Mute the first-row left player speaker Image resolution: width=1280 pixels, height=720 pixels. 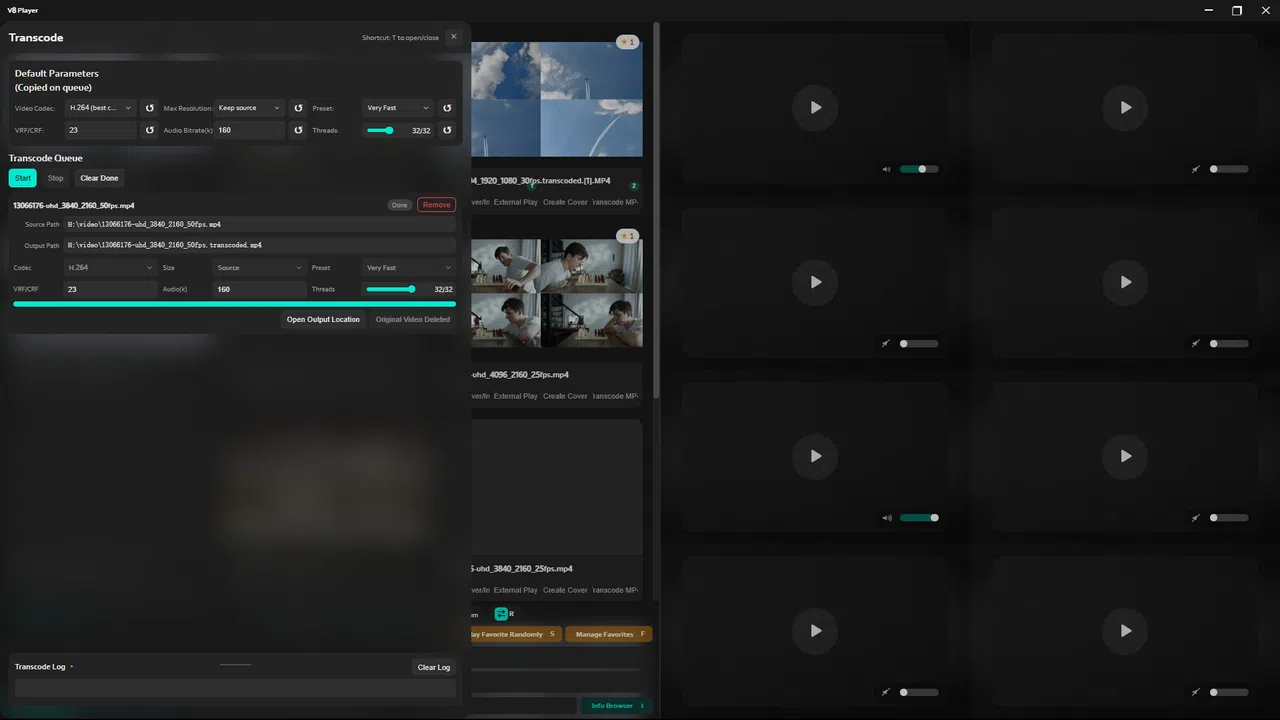pyautogui.click(x=886, y=169)
